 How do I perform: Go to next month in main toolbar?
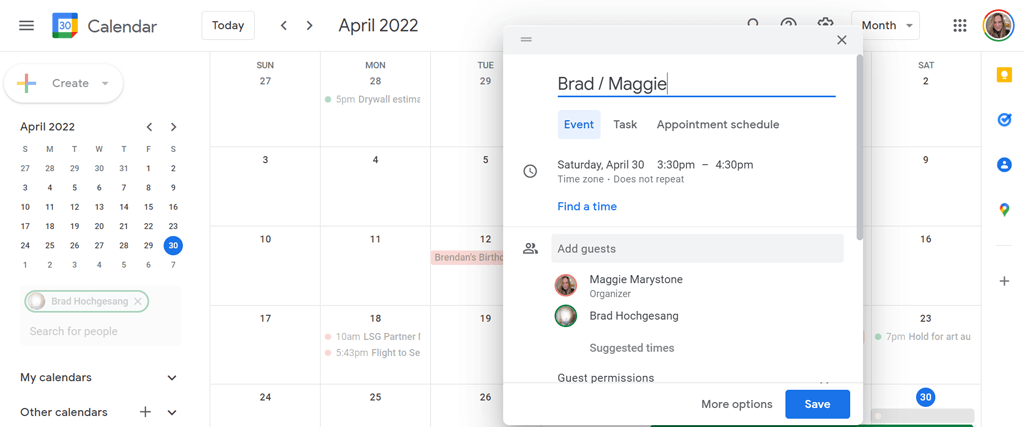pyautogui.click(x=310, y=25)
